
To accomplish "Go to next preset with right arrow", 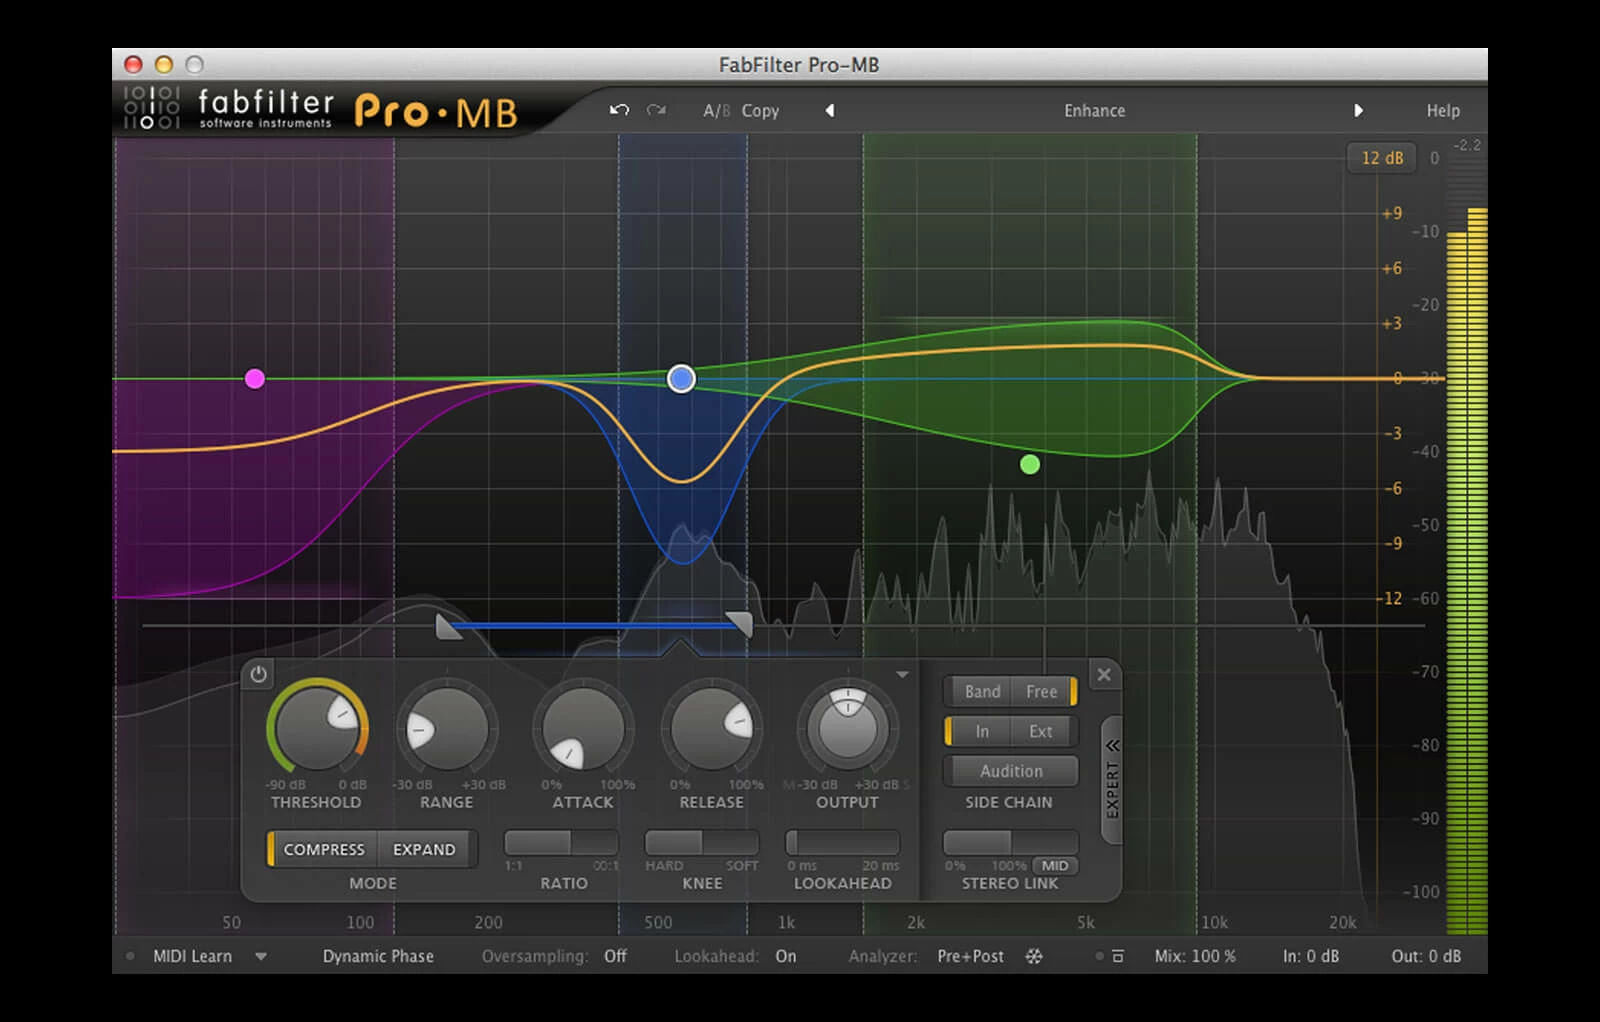I will 1358,110.
